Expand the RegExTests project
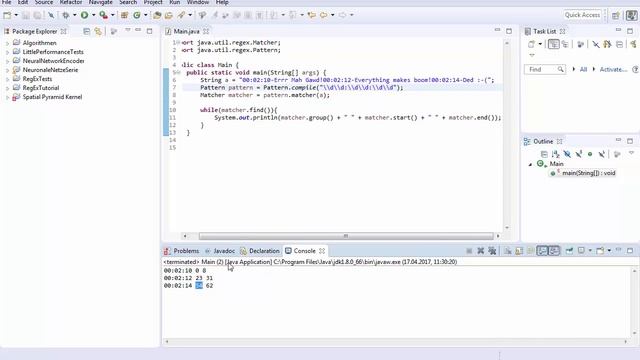This screenshot has height=360, width=640. point(7,79)
